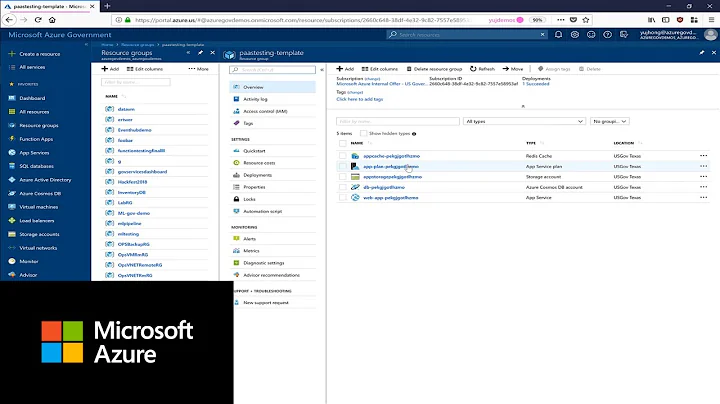720x404 pixels.
Task: Open portal settings gear icon
Action: 574,34
